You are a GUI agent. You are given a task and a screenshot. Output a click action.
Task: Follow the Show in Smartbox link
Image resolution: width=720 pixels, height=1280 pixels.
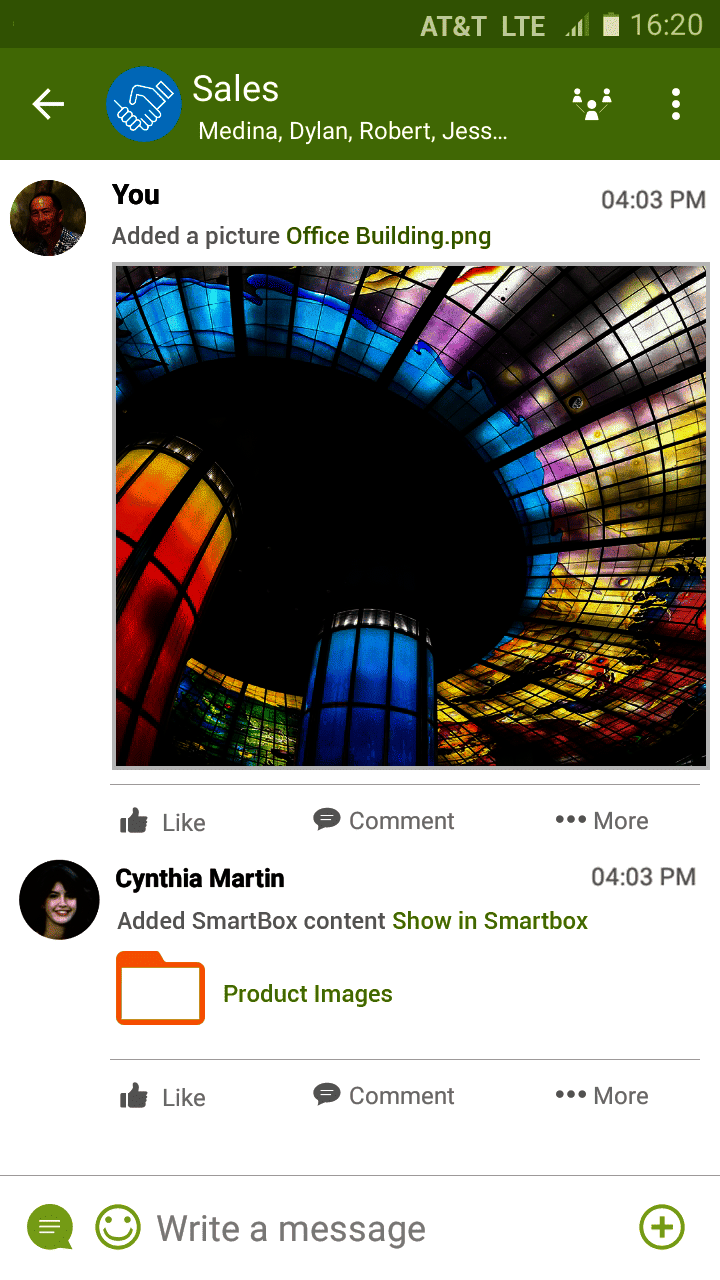[x=490, y=921]
